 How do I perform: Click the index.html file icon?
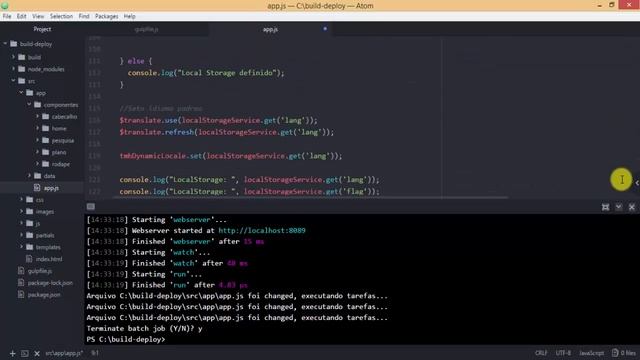click(x=29, y=259)
